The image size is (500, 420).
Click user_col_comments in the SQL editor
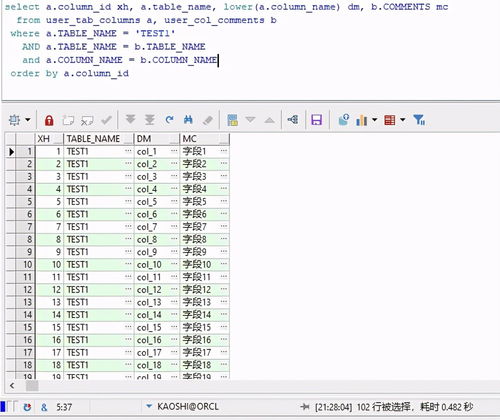coord(214,20)
